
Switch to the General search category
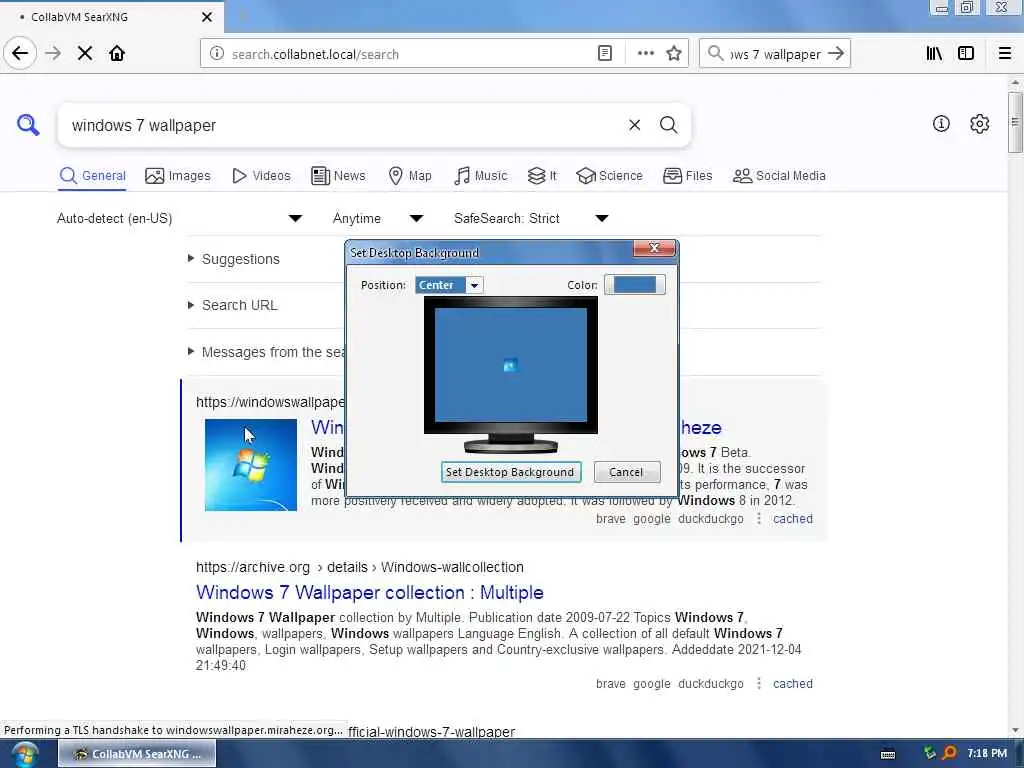[x=92, y=176]
